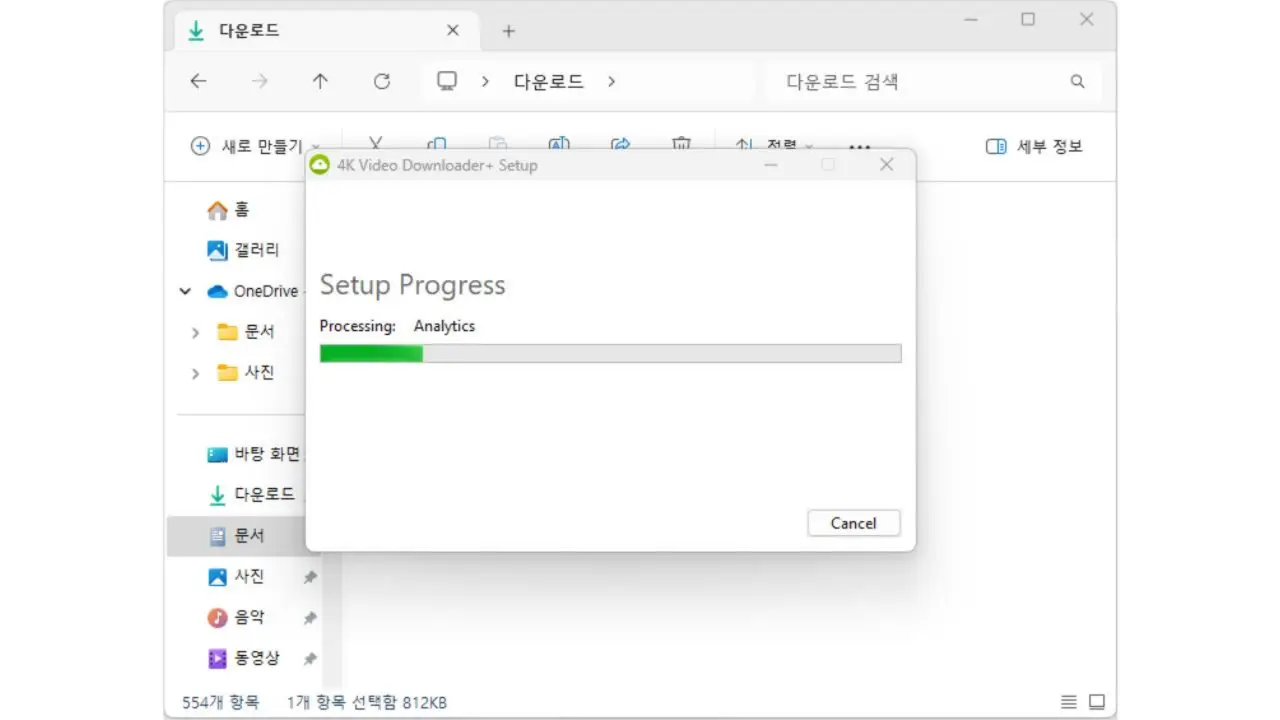Click the 554개 항목 status text

220,703
